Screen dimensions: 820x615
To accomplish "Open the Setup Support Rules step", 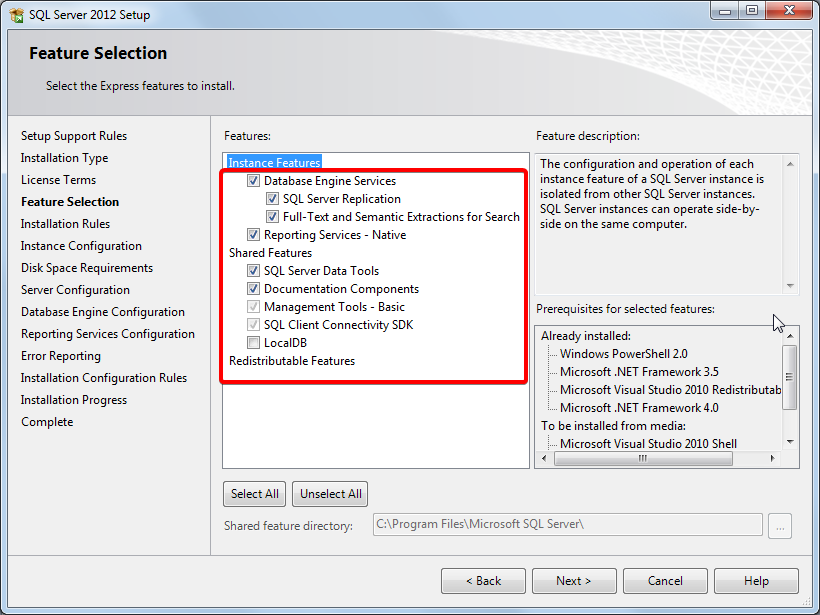I will [x=74, y=136].
